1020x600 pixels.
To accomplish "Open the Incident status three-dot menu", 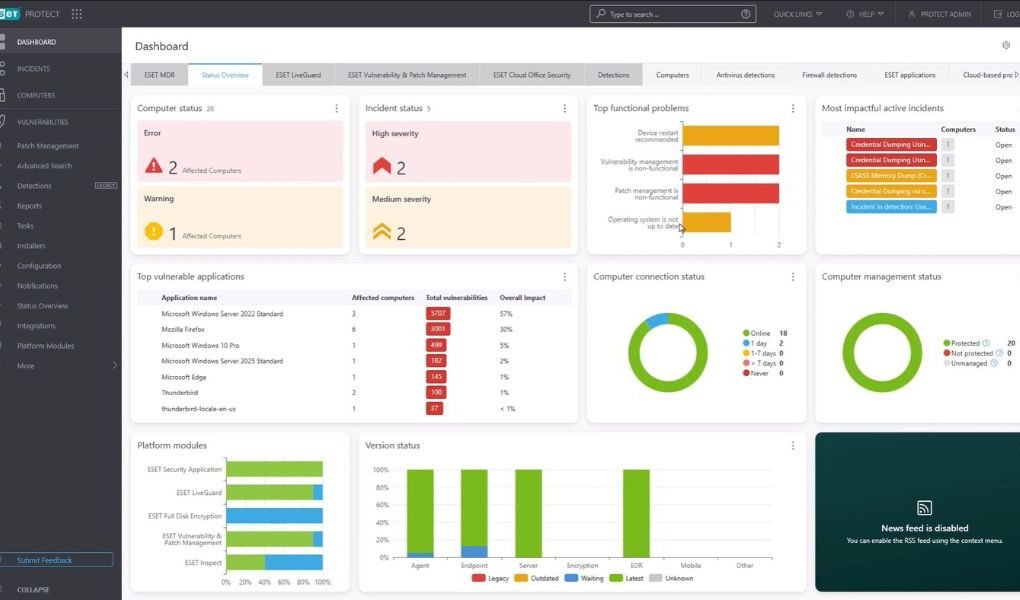I will [x=565, y=108].
